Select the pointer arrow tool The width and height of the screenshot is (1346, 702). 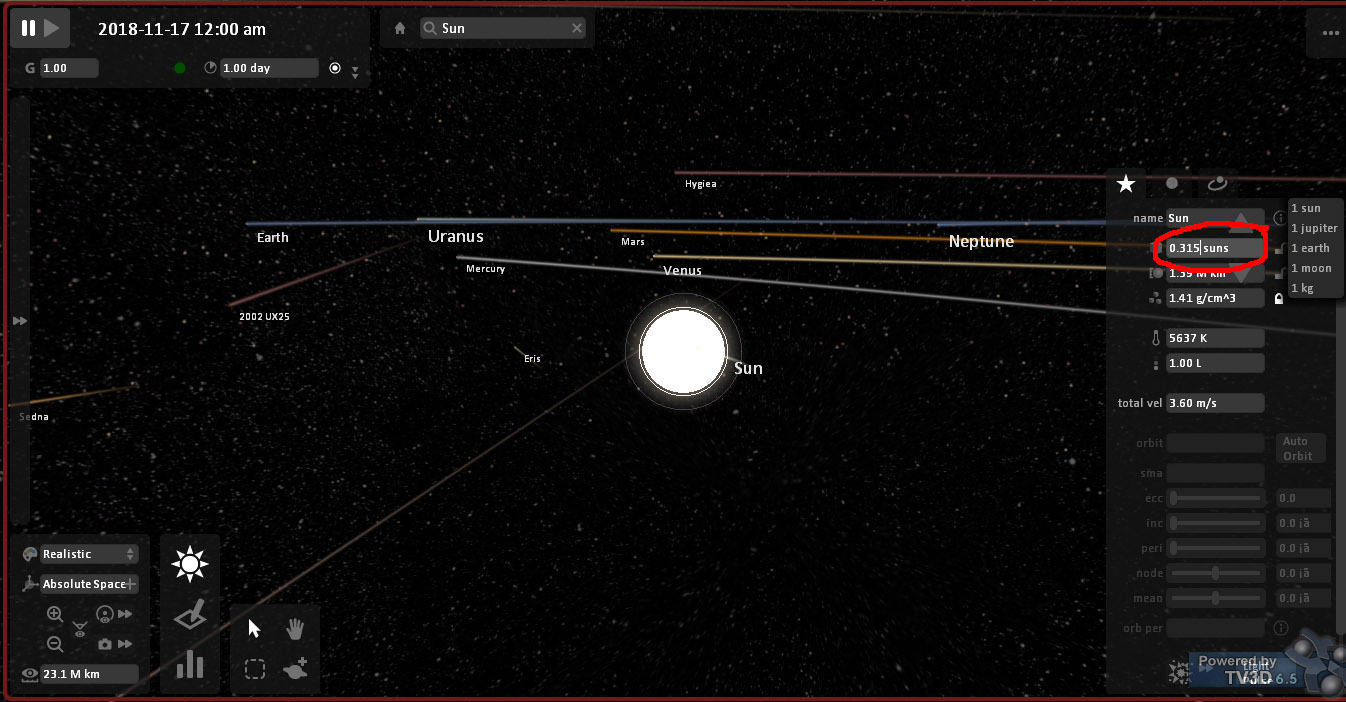click(x=254, y=628)
